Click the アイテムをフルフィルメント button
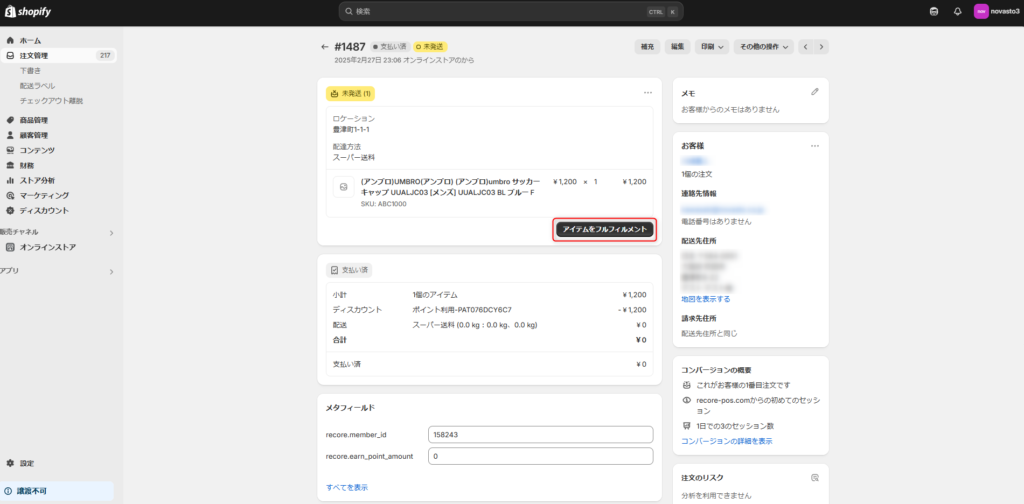1024x504 pixels. coord(605,230)
